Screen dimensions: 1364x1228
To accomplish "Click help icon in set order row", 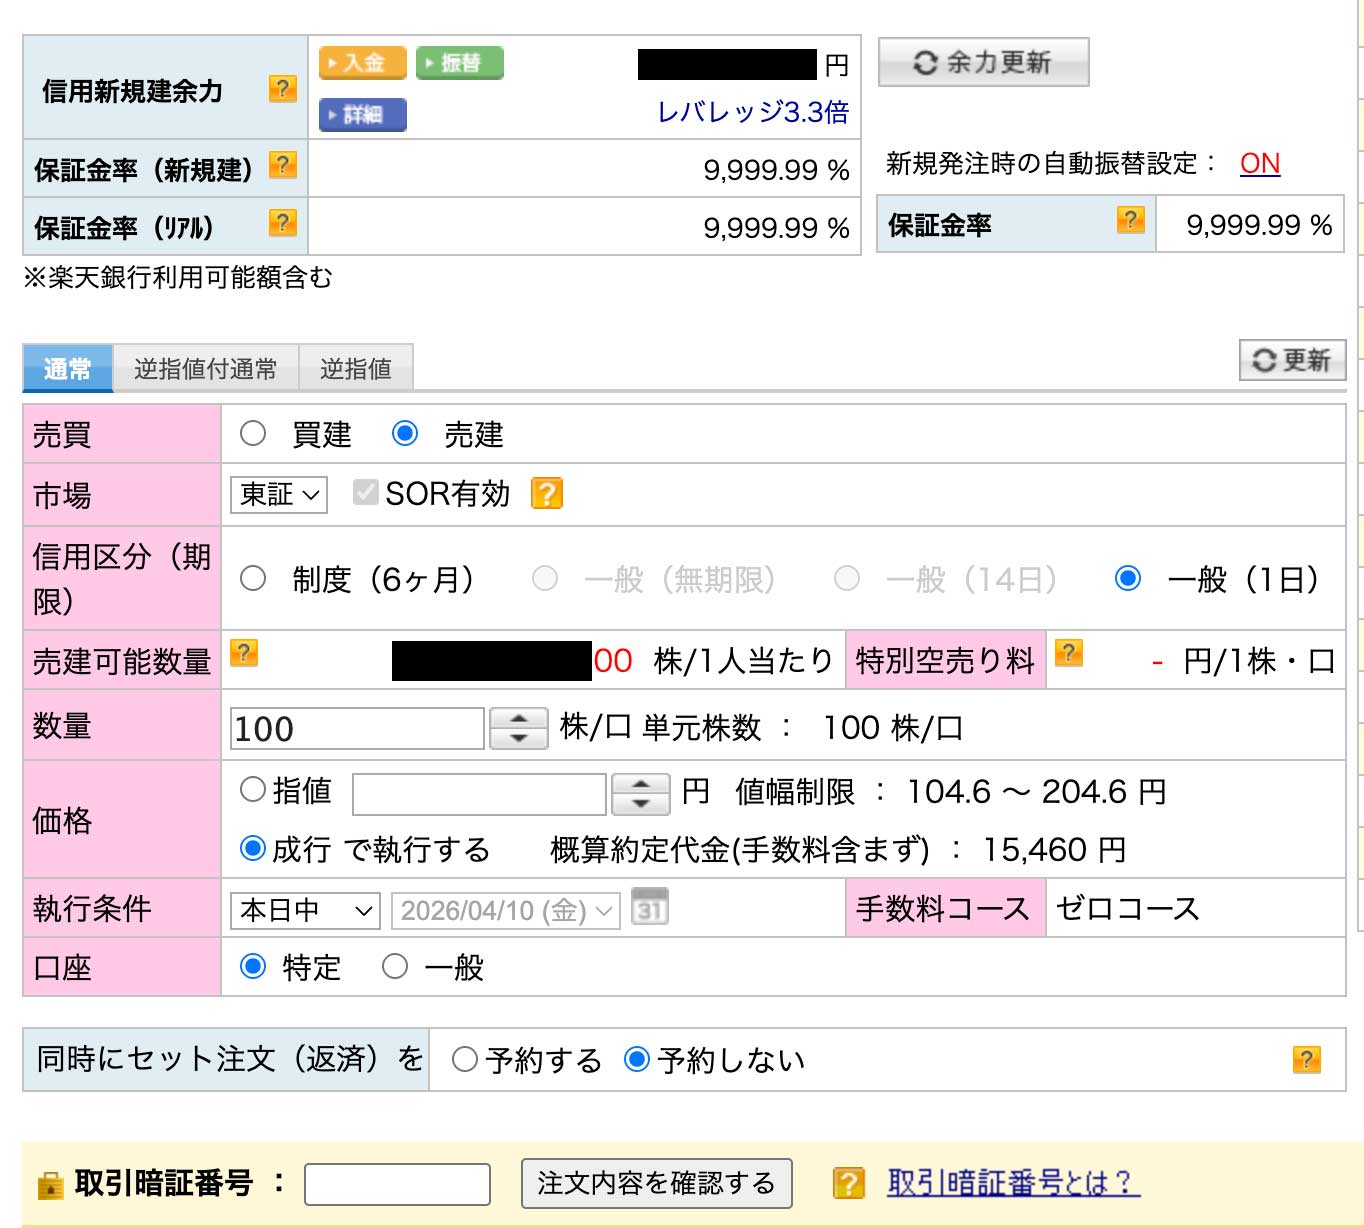I will [x=1306, y=1059].
